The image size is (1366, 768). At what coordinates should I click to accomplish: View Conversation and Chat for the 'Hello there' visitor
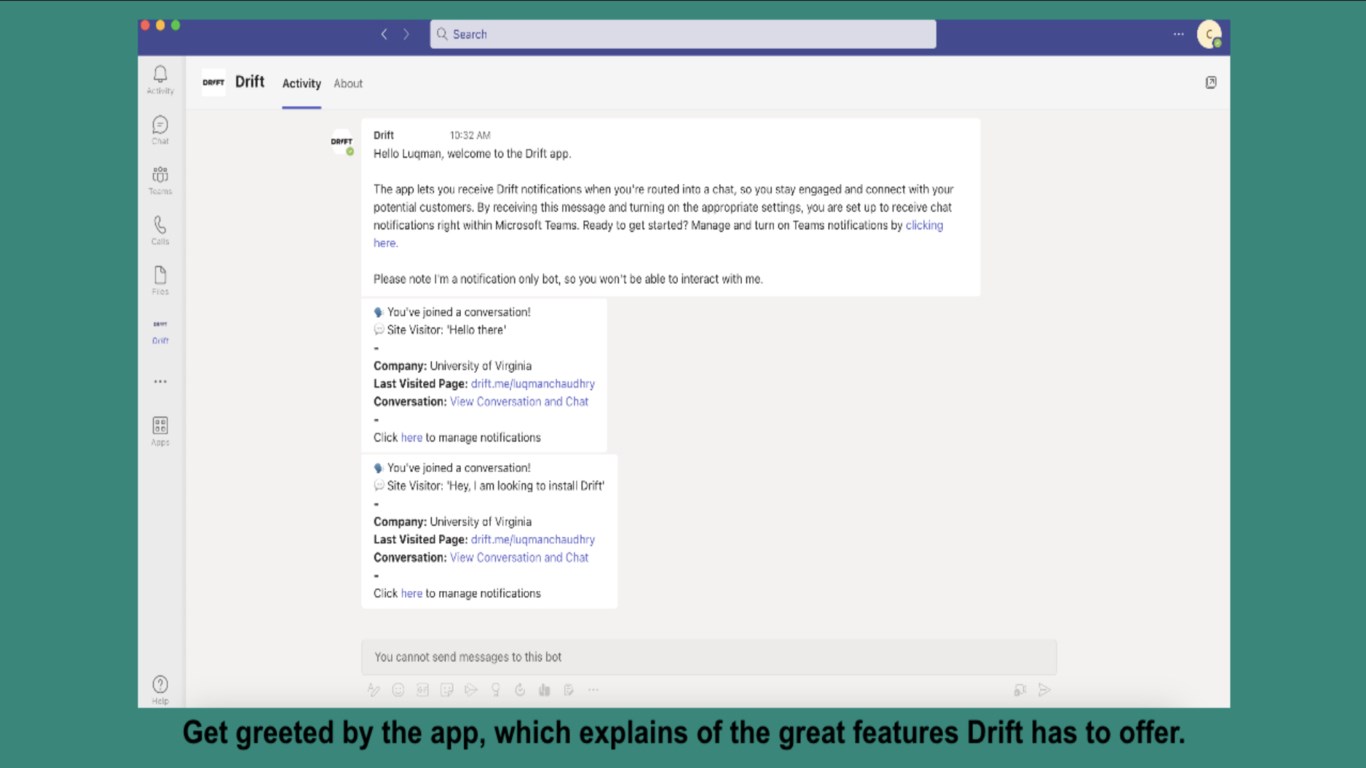coord(519,402)
